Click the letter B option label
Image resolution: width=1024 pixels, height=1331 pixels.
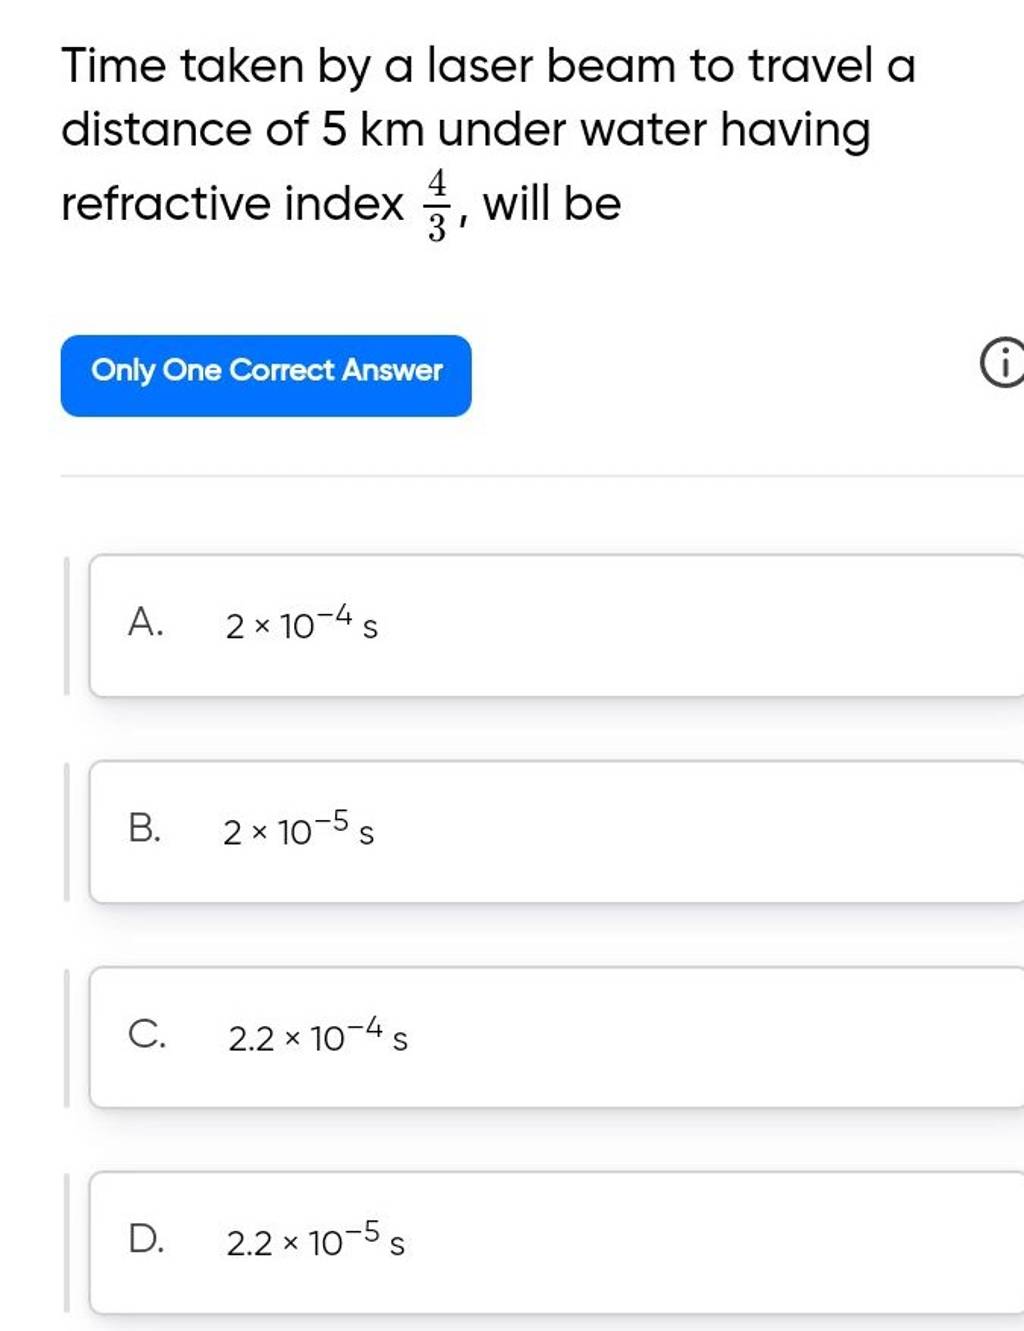click(145, 829)
